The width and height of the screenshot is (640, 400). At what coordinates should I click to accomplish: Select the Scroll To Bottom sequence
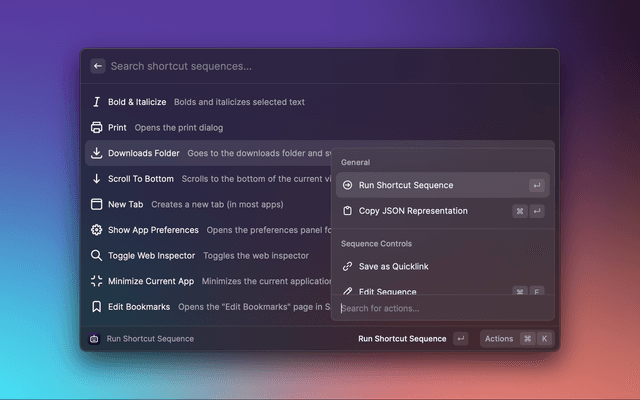click(x=208, y=179)
